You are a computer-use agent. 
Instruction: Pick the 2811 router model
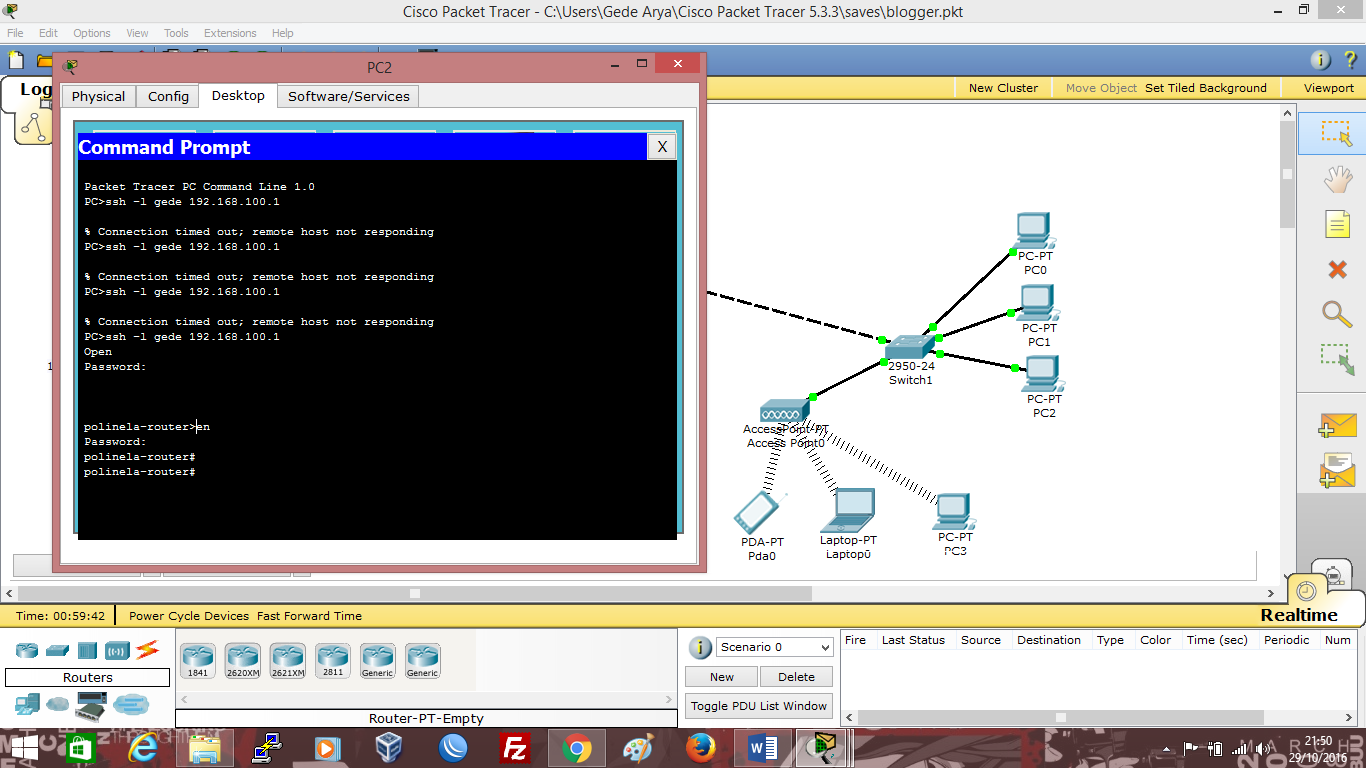coord(333,661)
